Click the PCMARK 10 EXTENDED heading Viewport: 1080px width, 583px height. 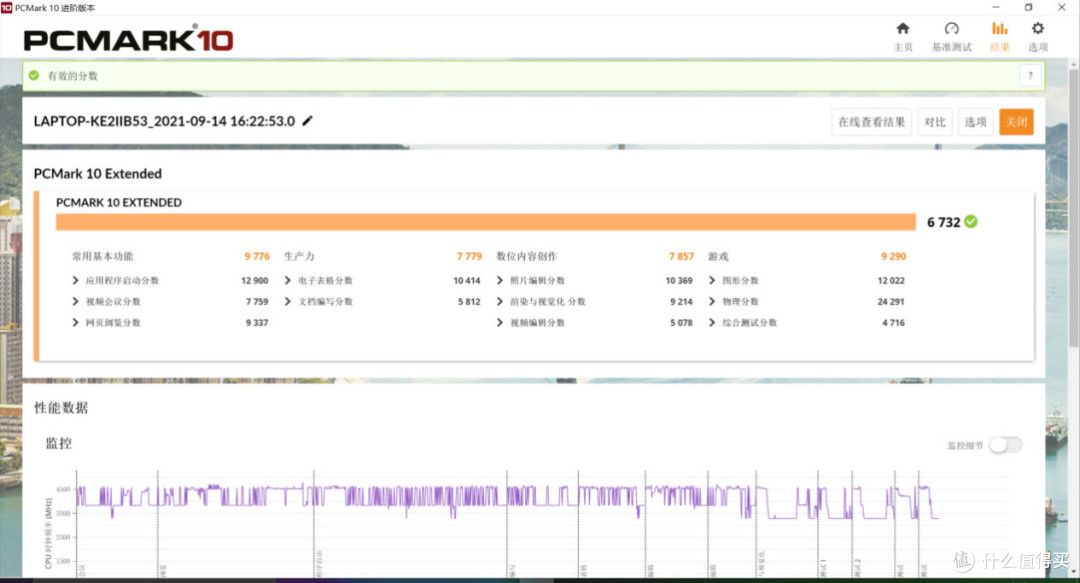[118, 203]
